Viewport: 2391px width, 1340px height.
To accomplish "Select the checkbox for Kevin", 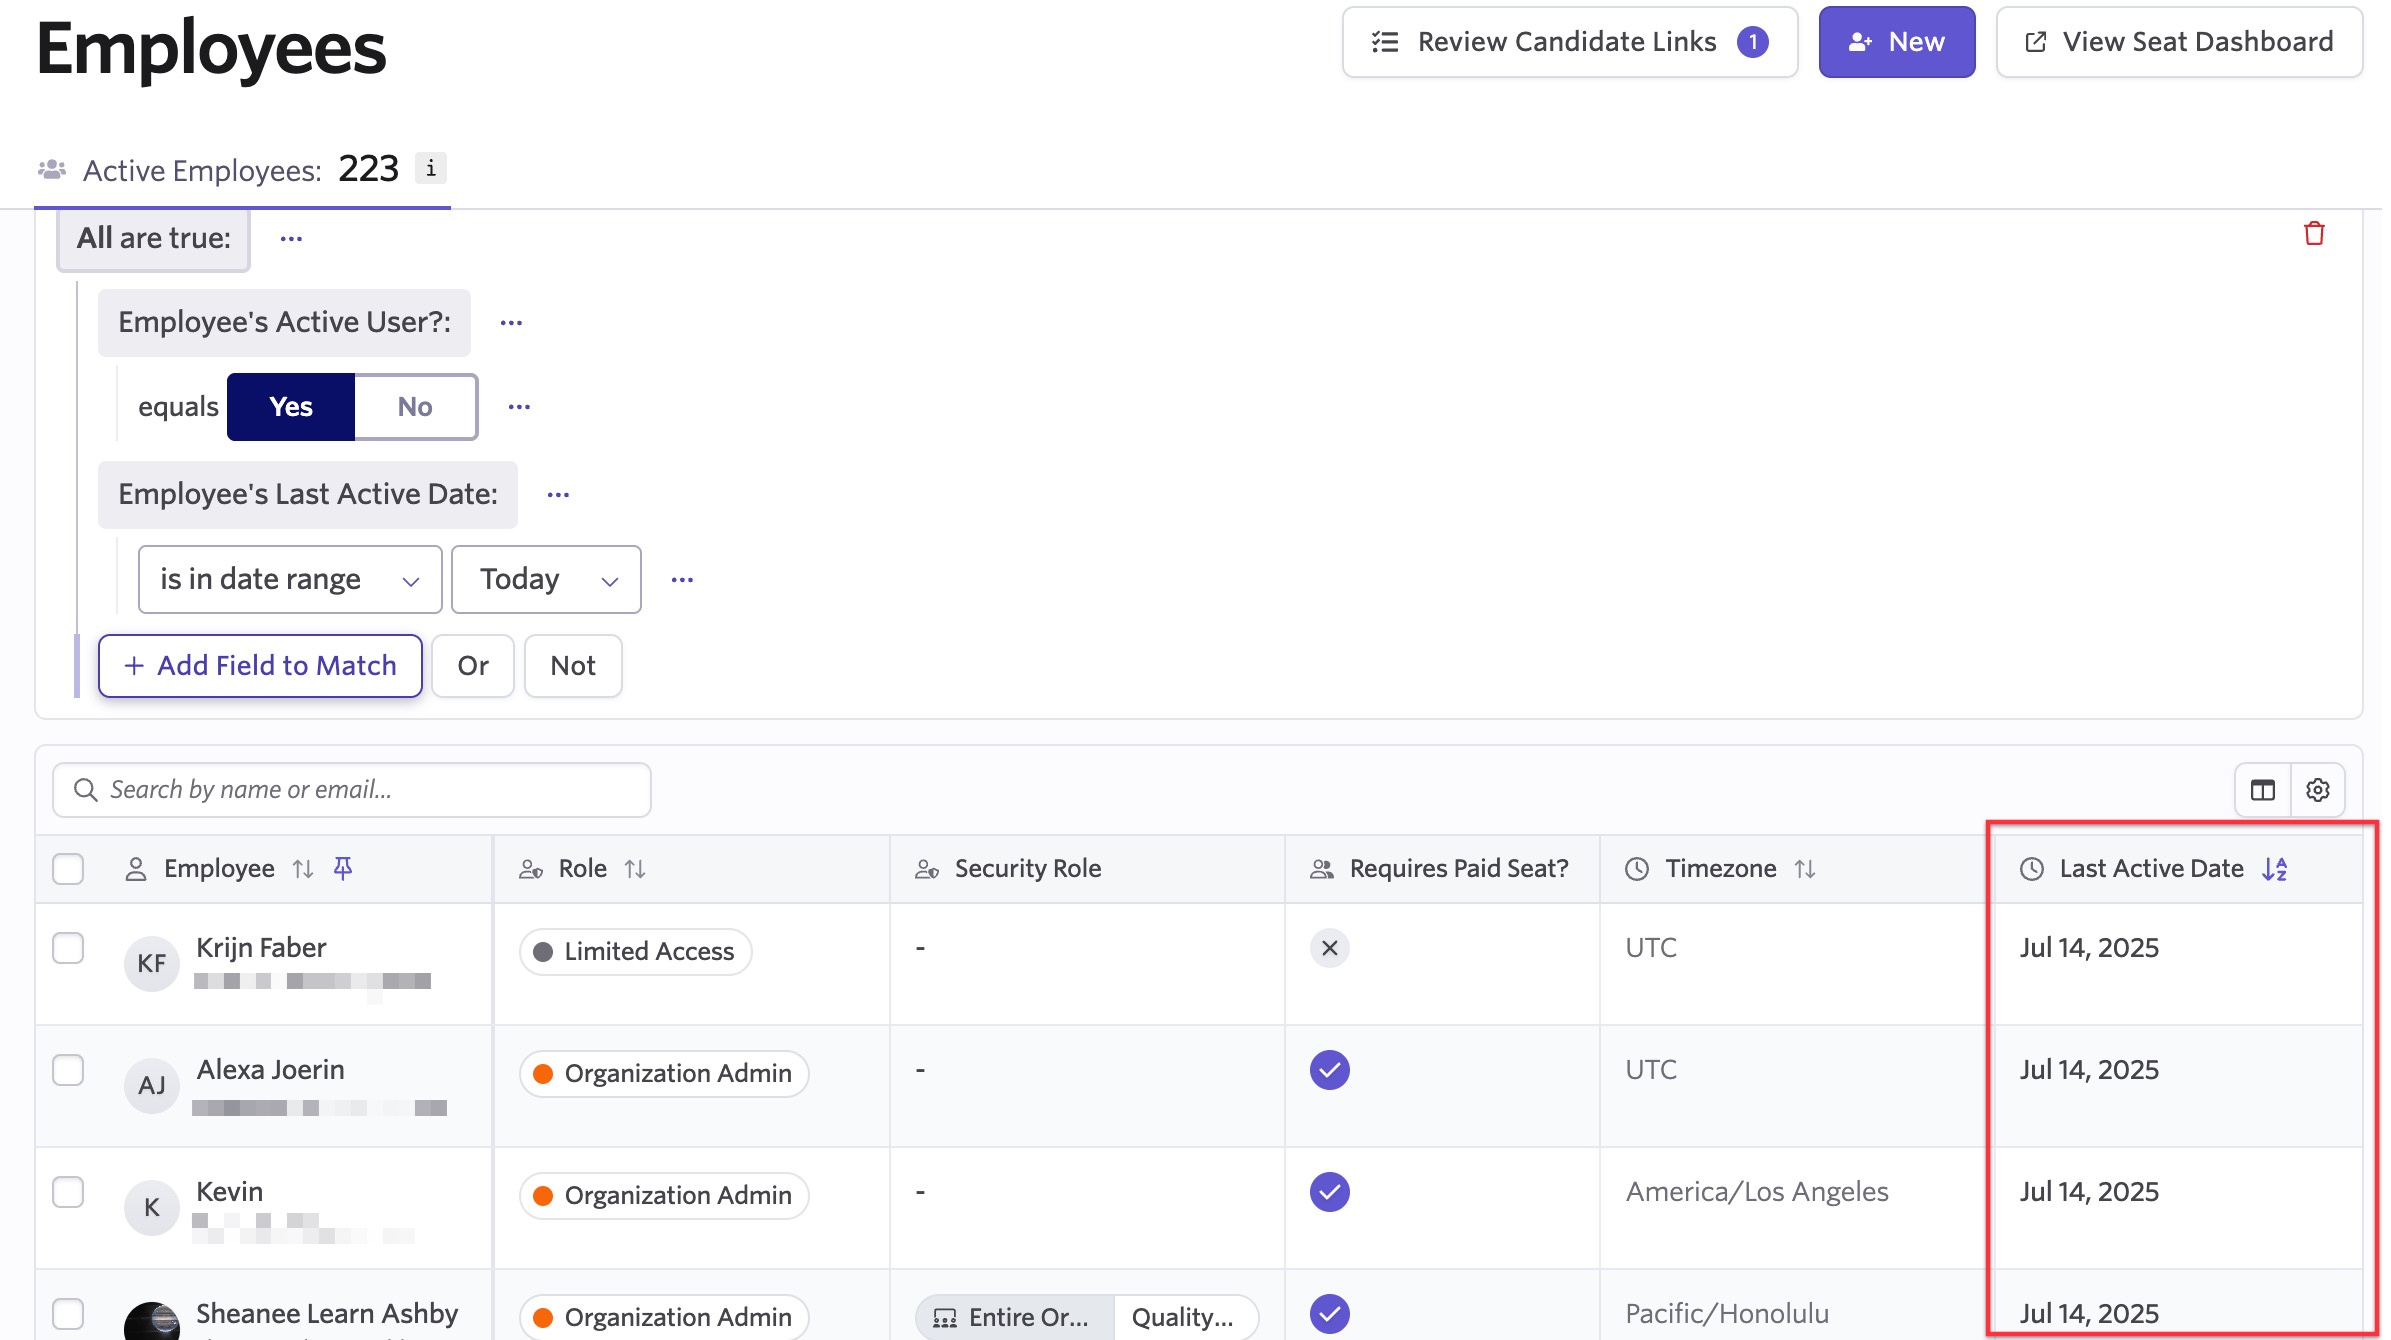I will [68, 1192].
